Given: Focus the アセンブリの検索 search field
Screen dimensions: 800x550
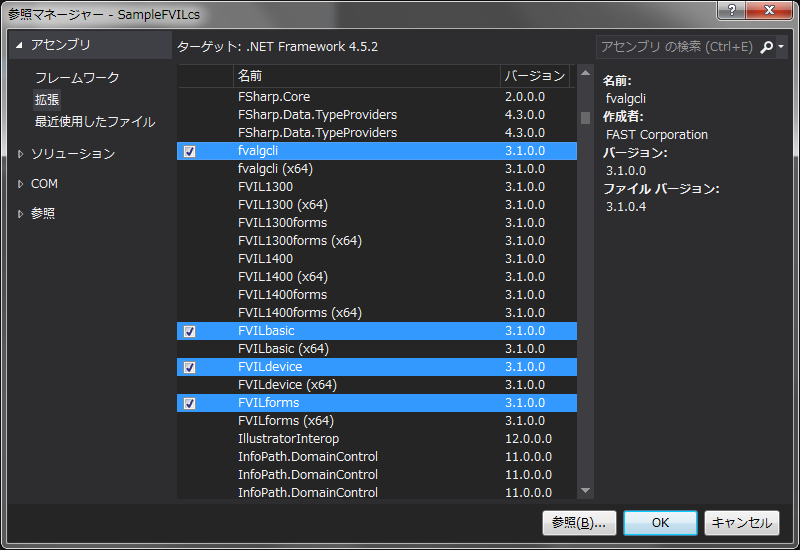Looking at the screenshot, I should pos(677,47).
